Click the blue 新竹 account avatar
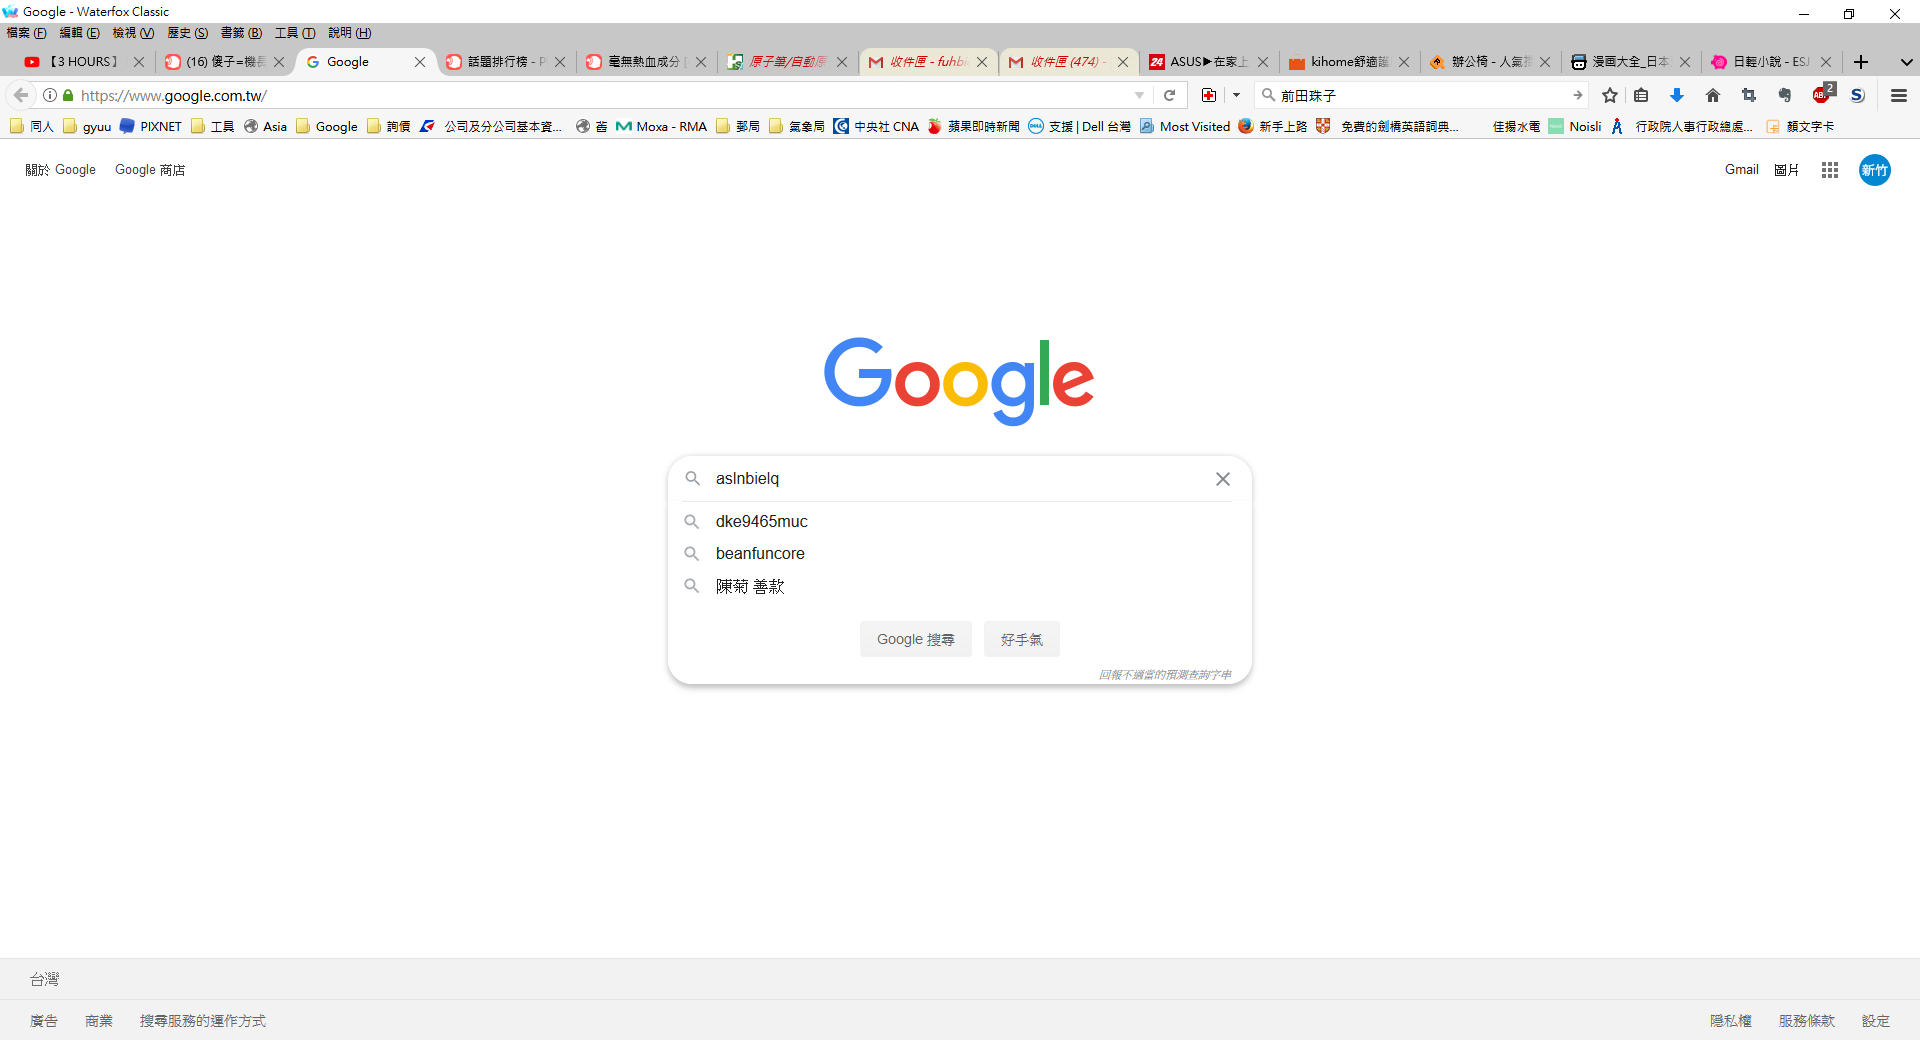The height and width of the screenshot is (1040, 1920). tap(1875, 170)
